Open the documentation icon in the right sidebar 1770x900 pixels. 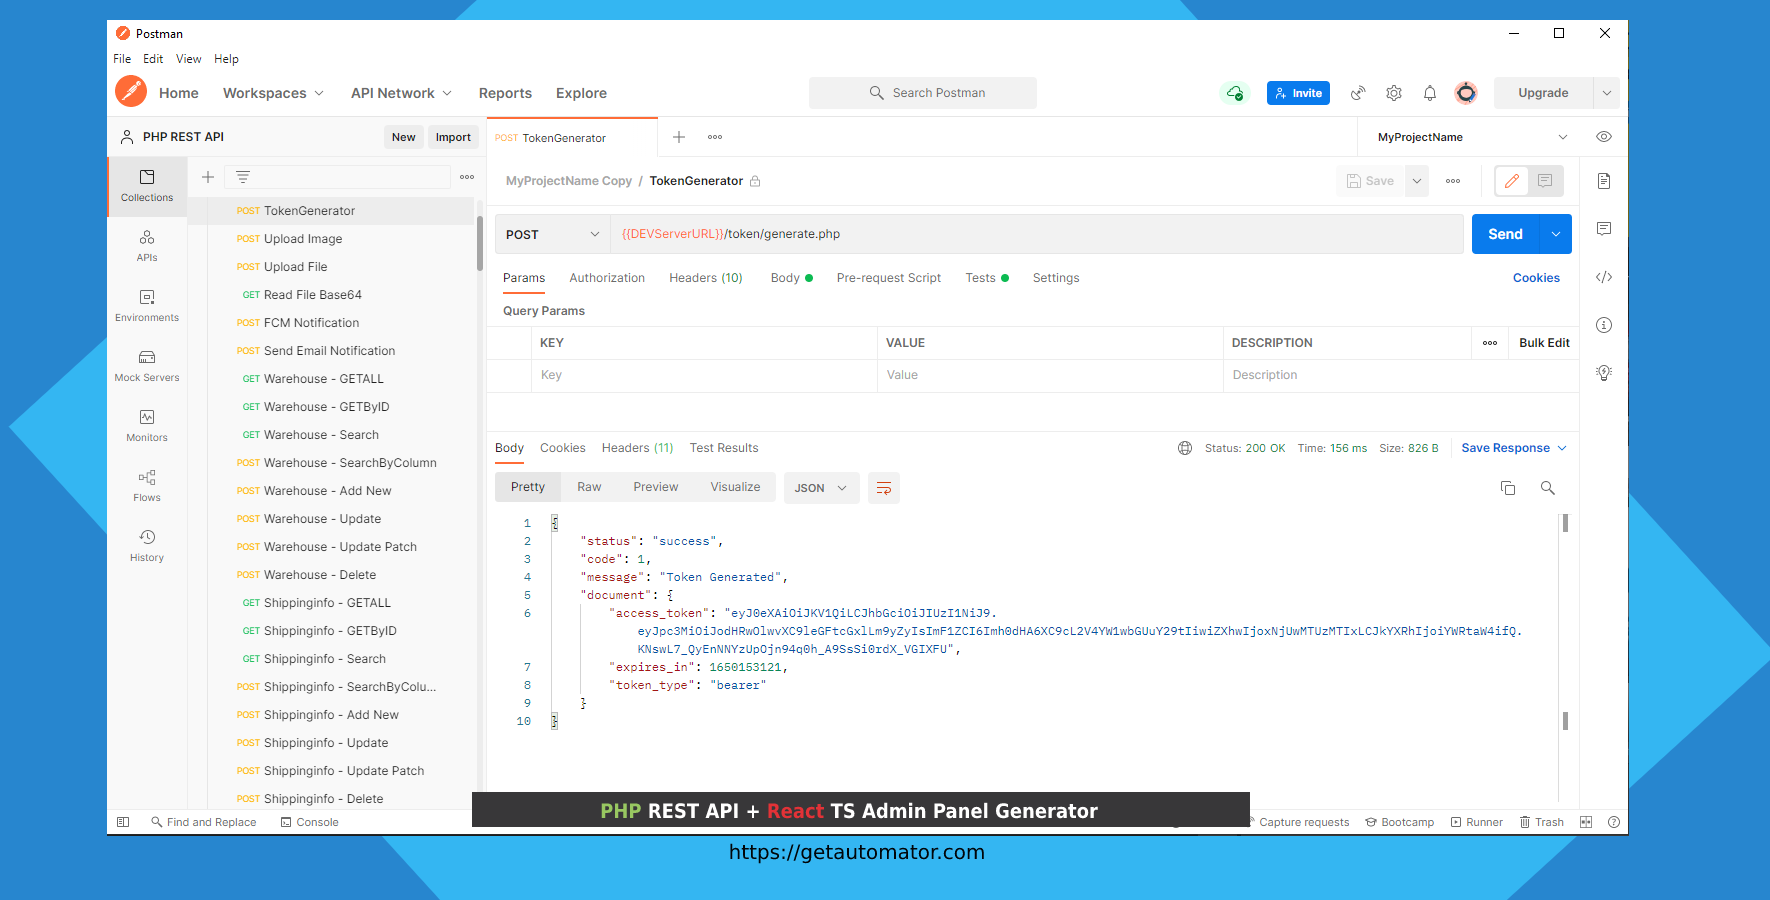1604,181
